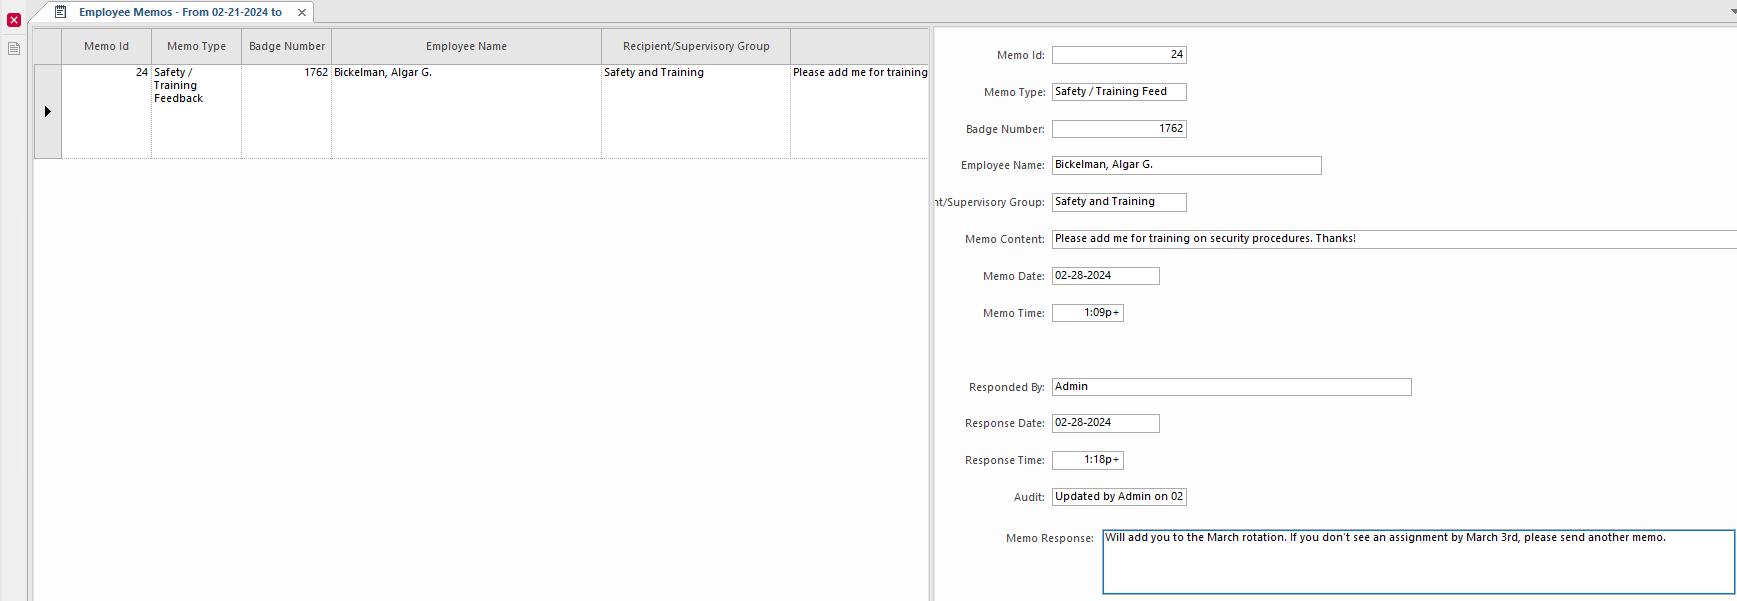
Task: Click the Responded By field showing Admin
Action: (x=1231, y=387)
